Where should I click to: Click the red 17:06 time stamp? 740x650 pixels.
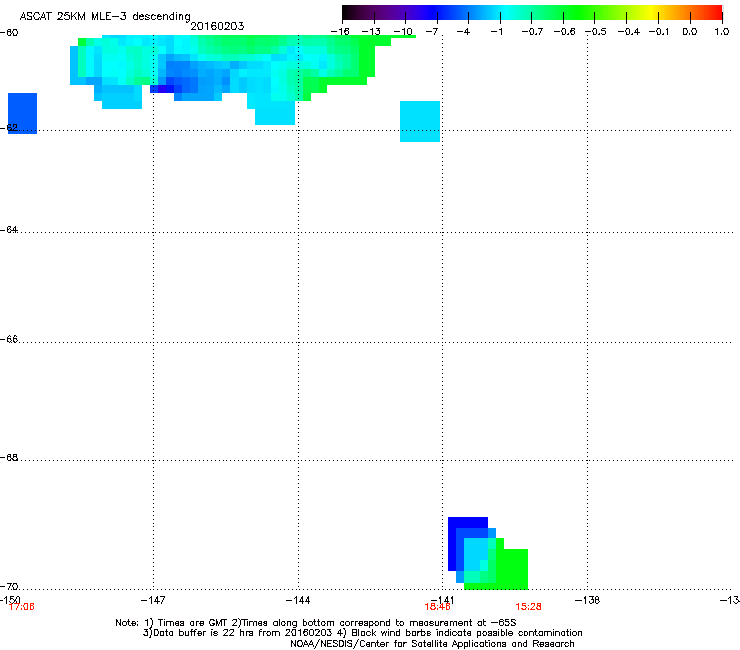22,607
